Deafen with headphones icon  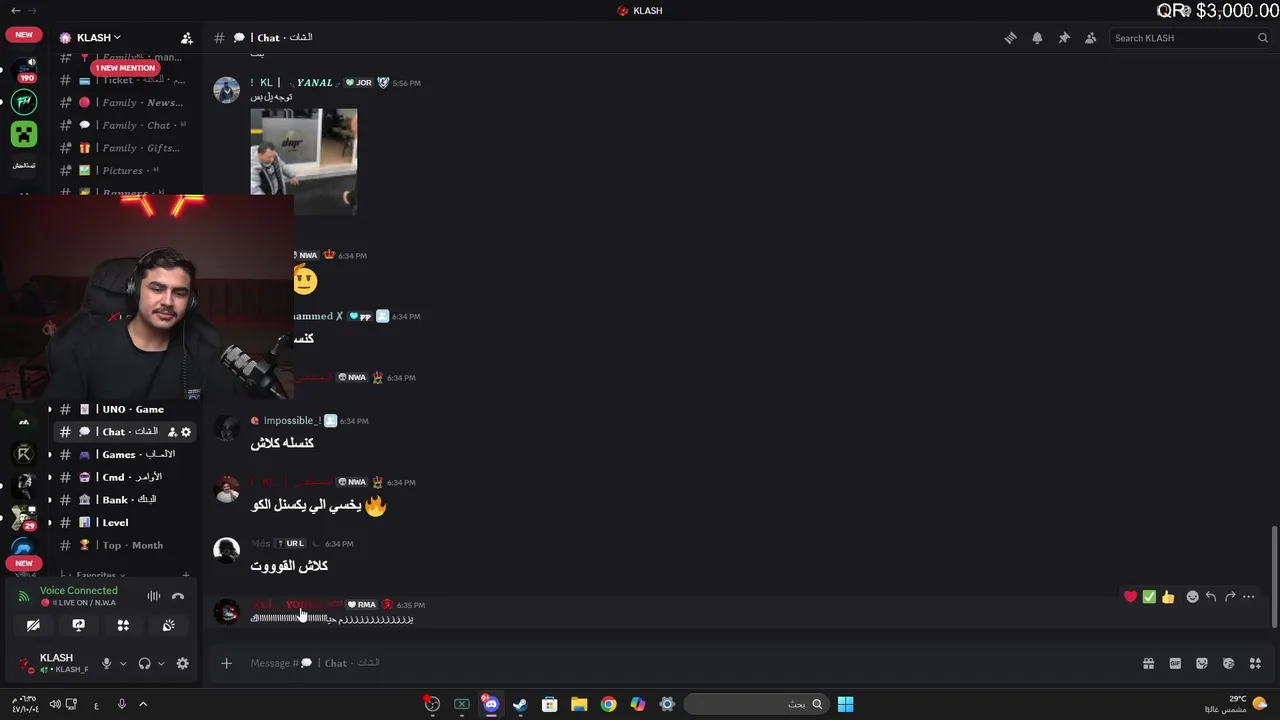tap(145, 663)
